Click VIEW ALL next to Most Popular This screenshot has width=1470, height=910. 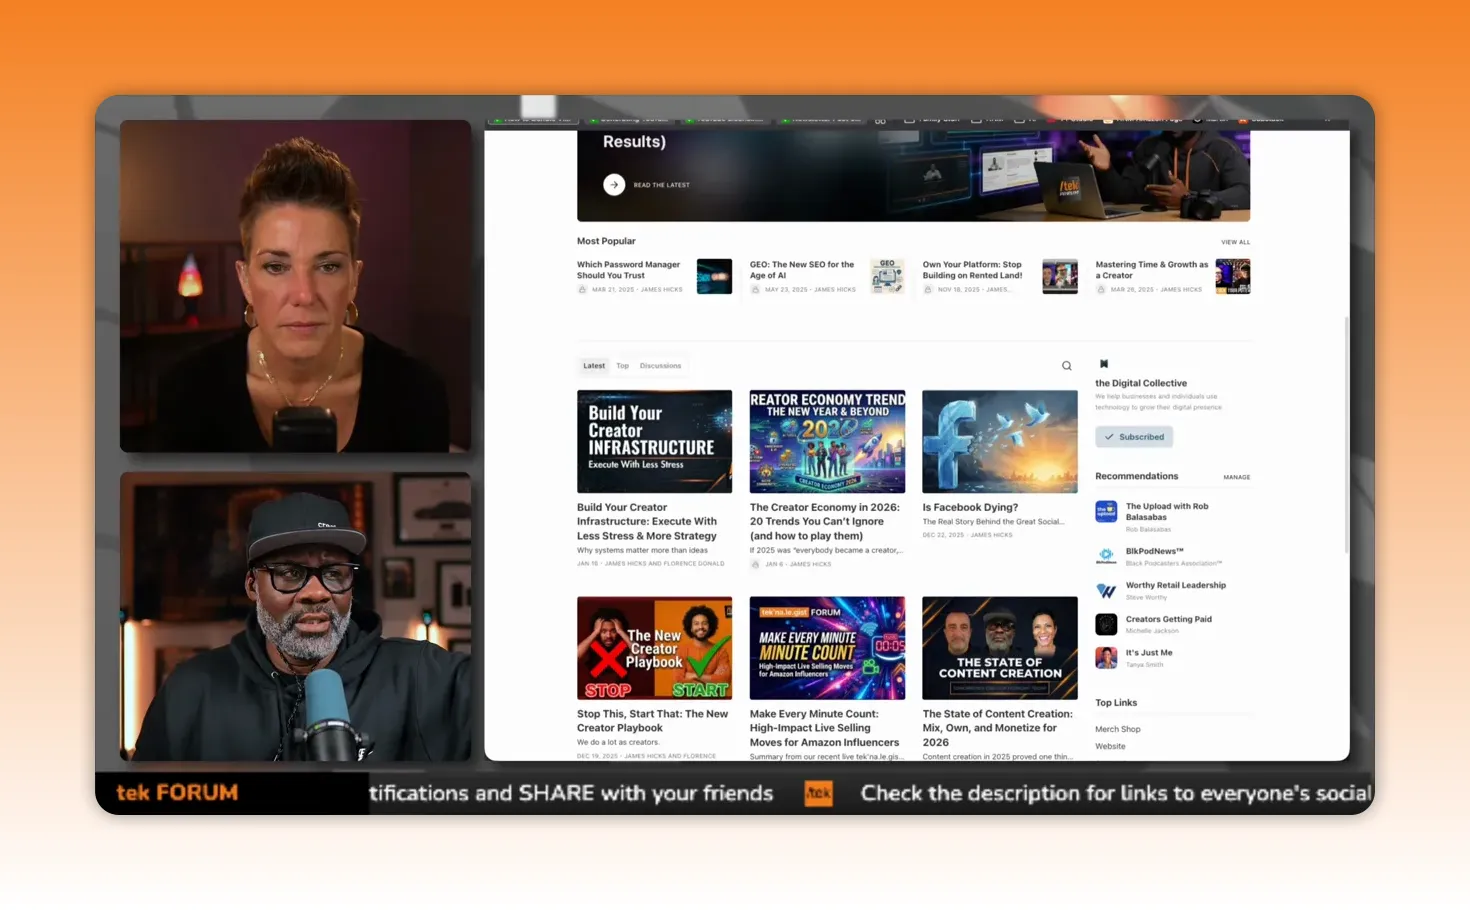[x=1235, y=241]
